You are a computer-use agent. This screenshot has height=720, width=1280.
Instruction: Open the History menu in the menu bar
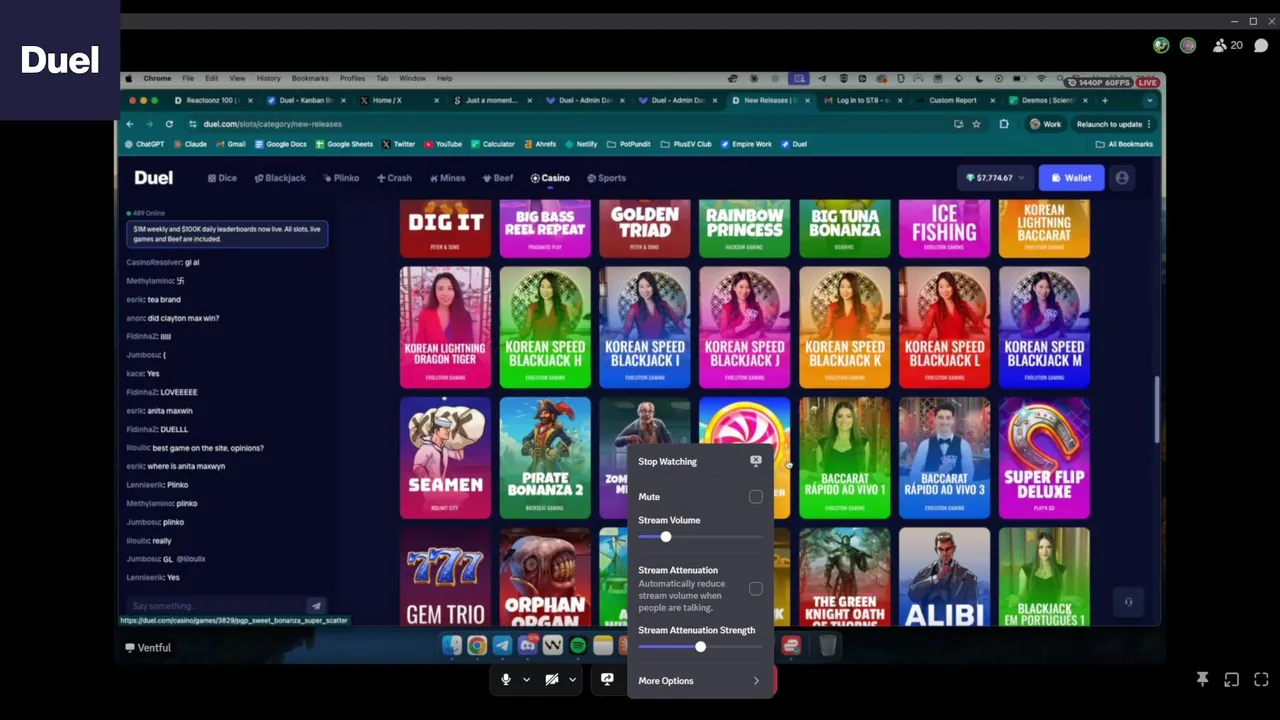[268, 78]
